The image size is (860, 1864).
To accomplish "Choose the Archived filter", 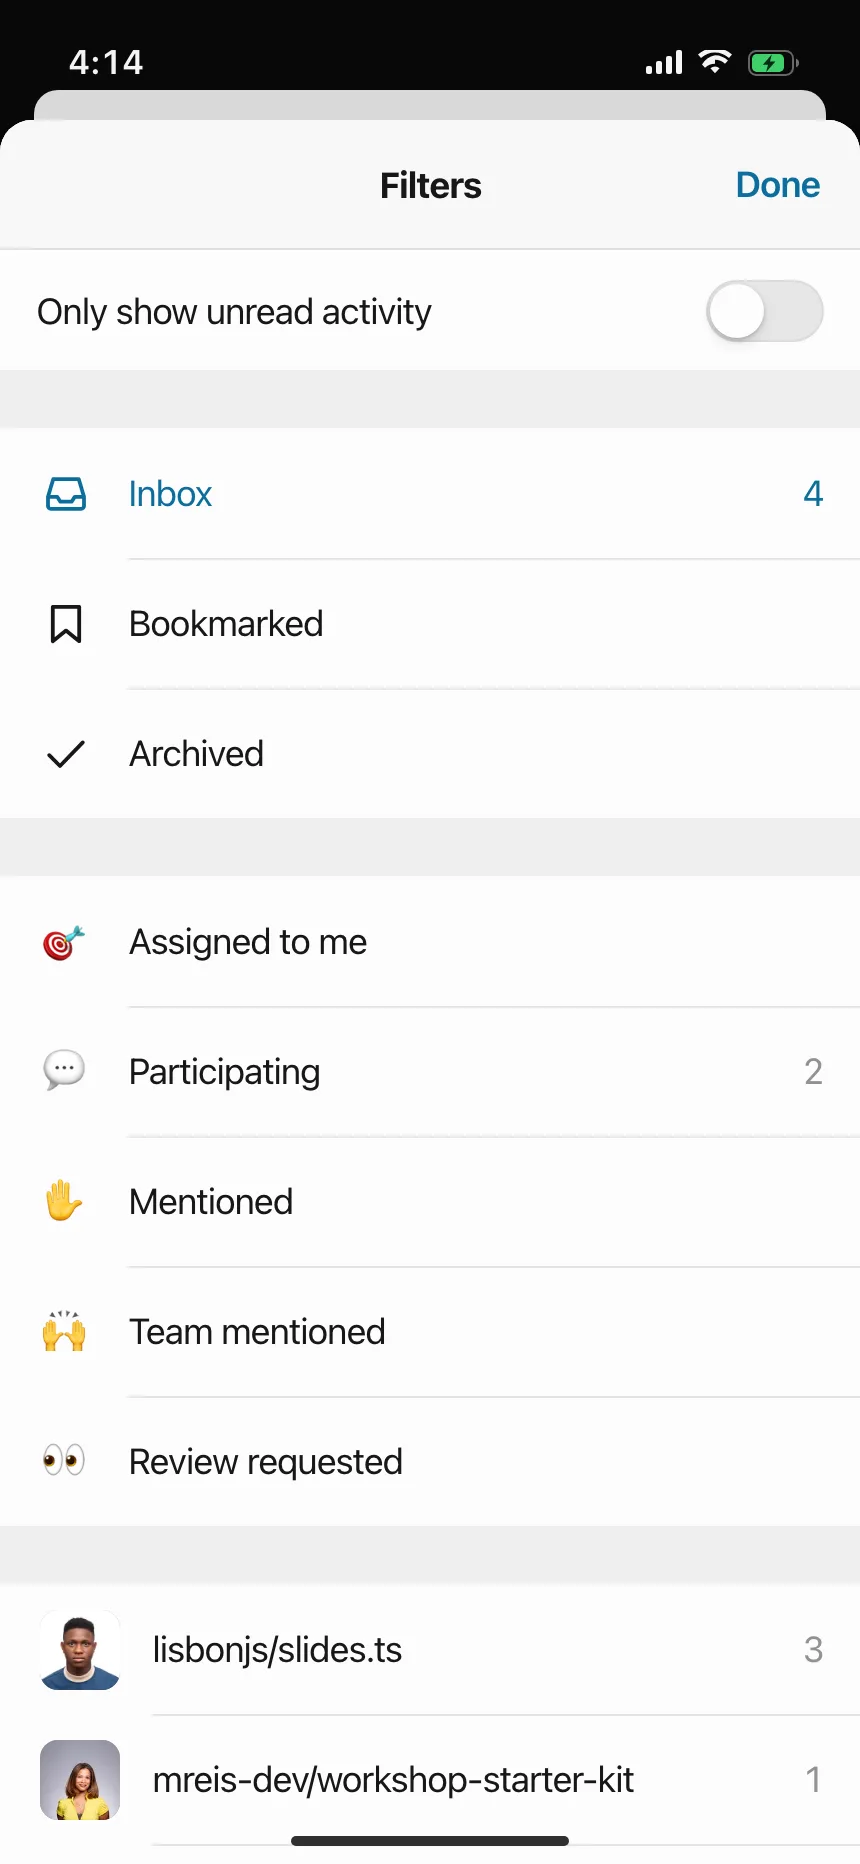I will (430, 754).
